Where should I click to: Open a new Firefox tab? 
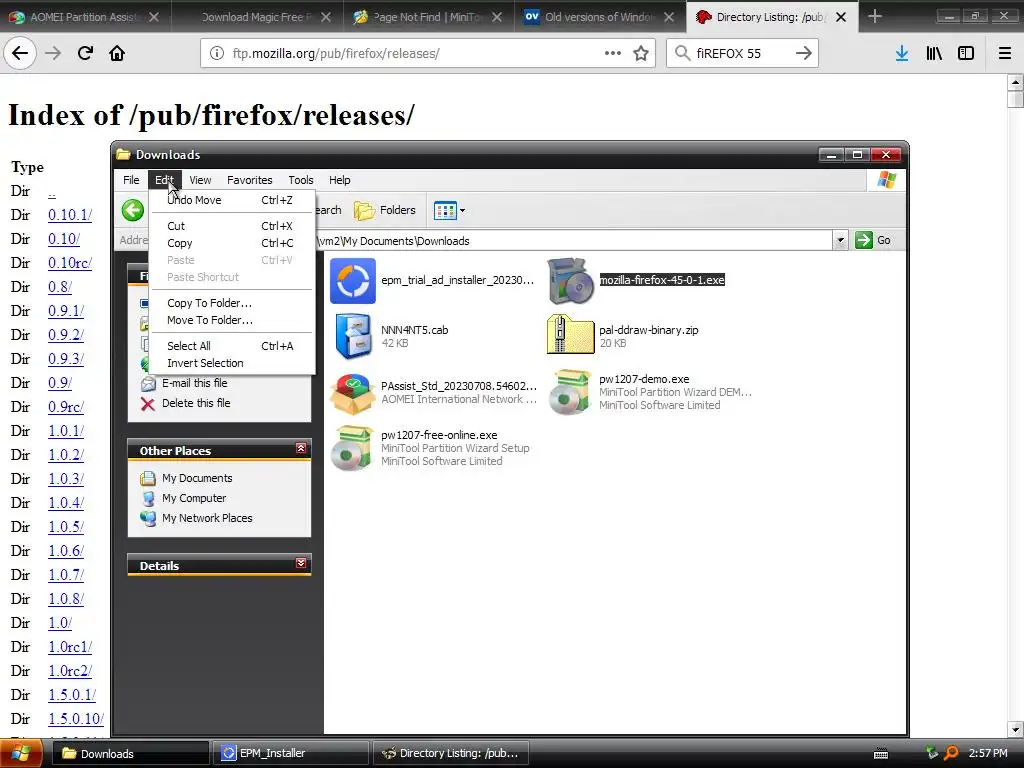tap(874, 17)
